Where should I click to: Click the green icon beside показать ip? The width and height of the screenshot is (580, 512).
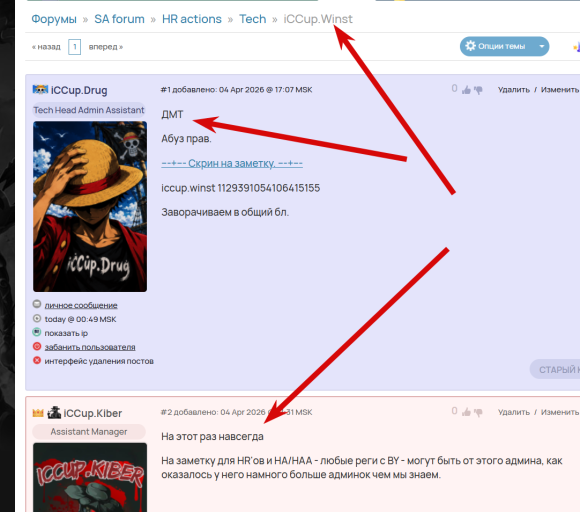(x=37, y=332)
